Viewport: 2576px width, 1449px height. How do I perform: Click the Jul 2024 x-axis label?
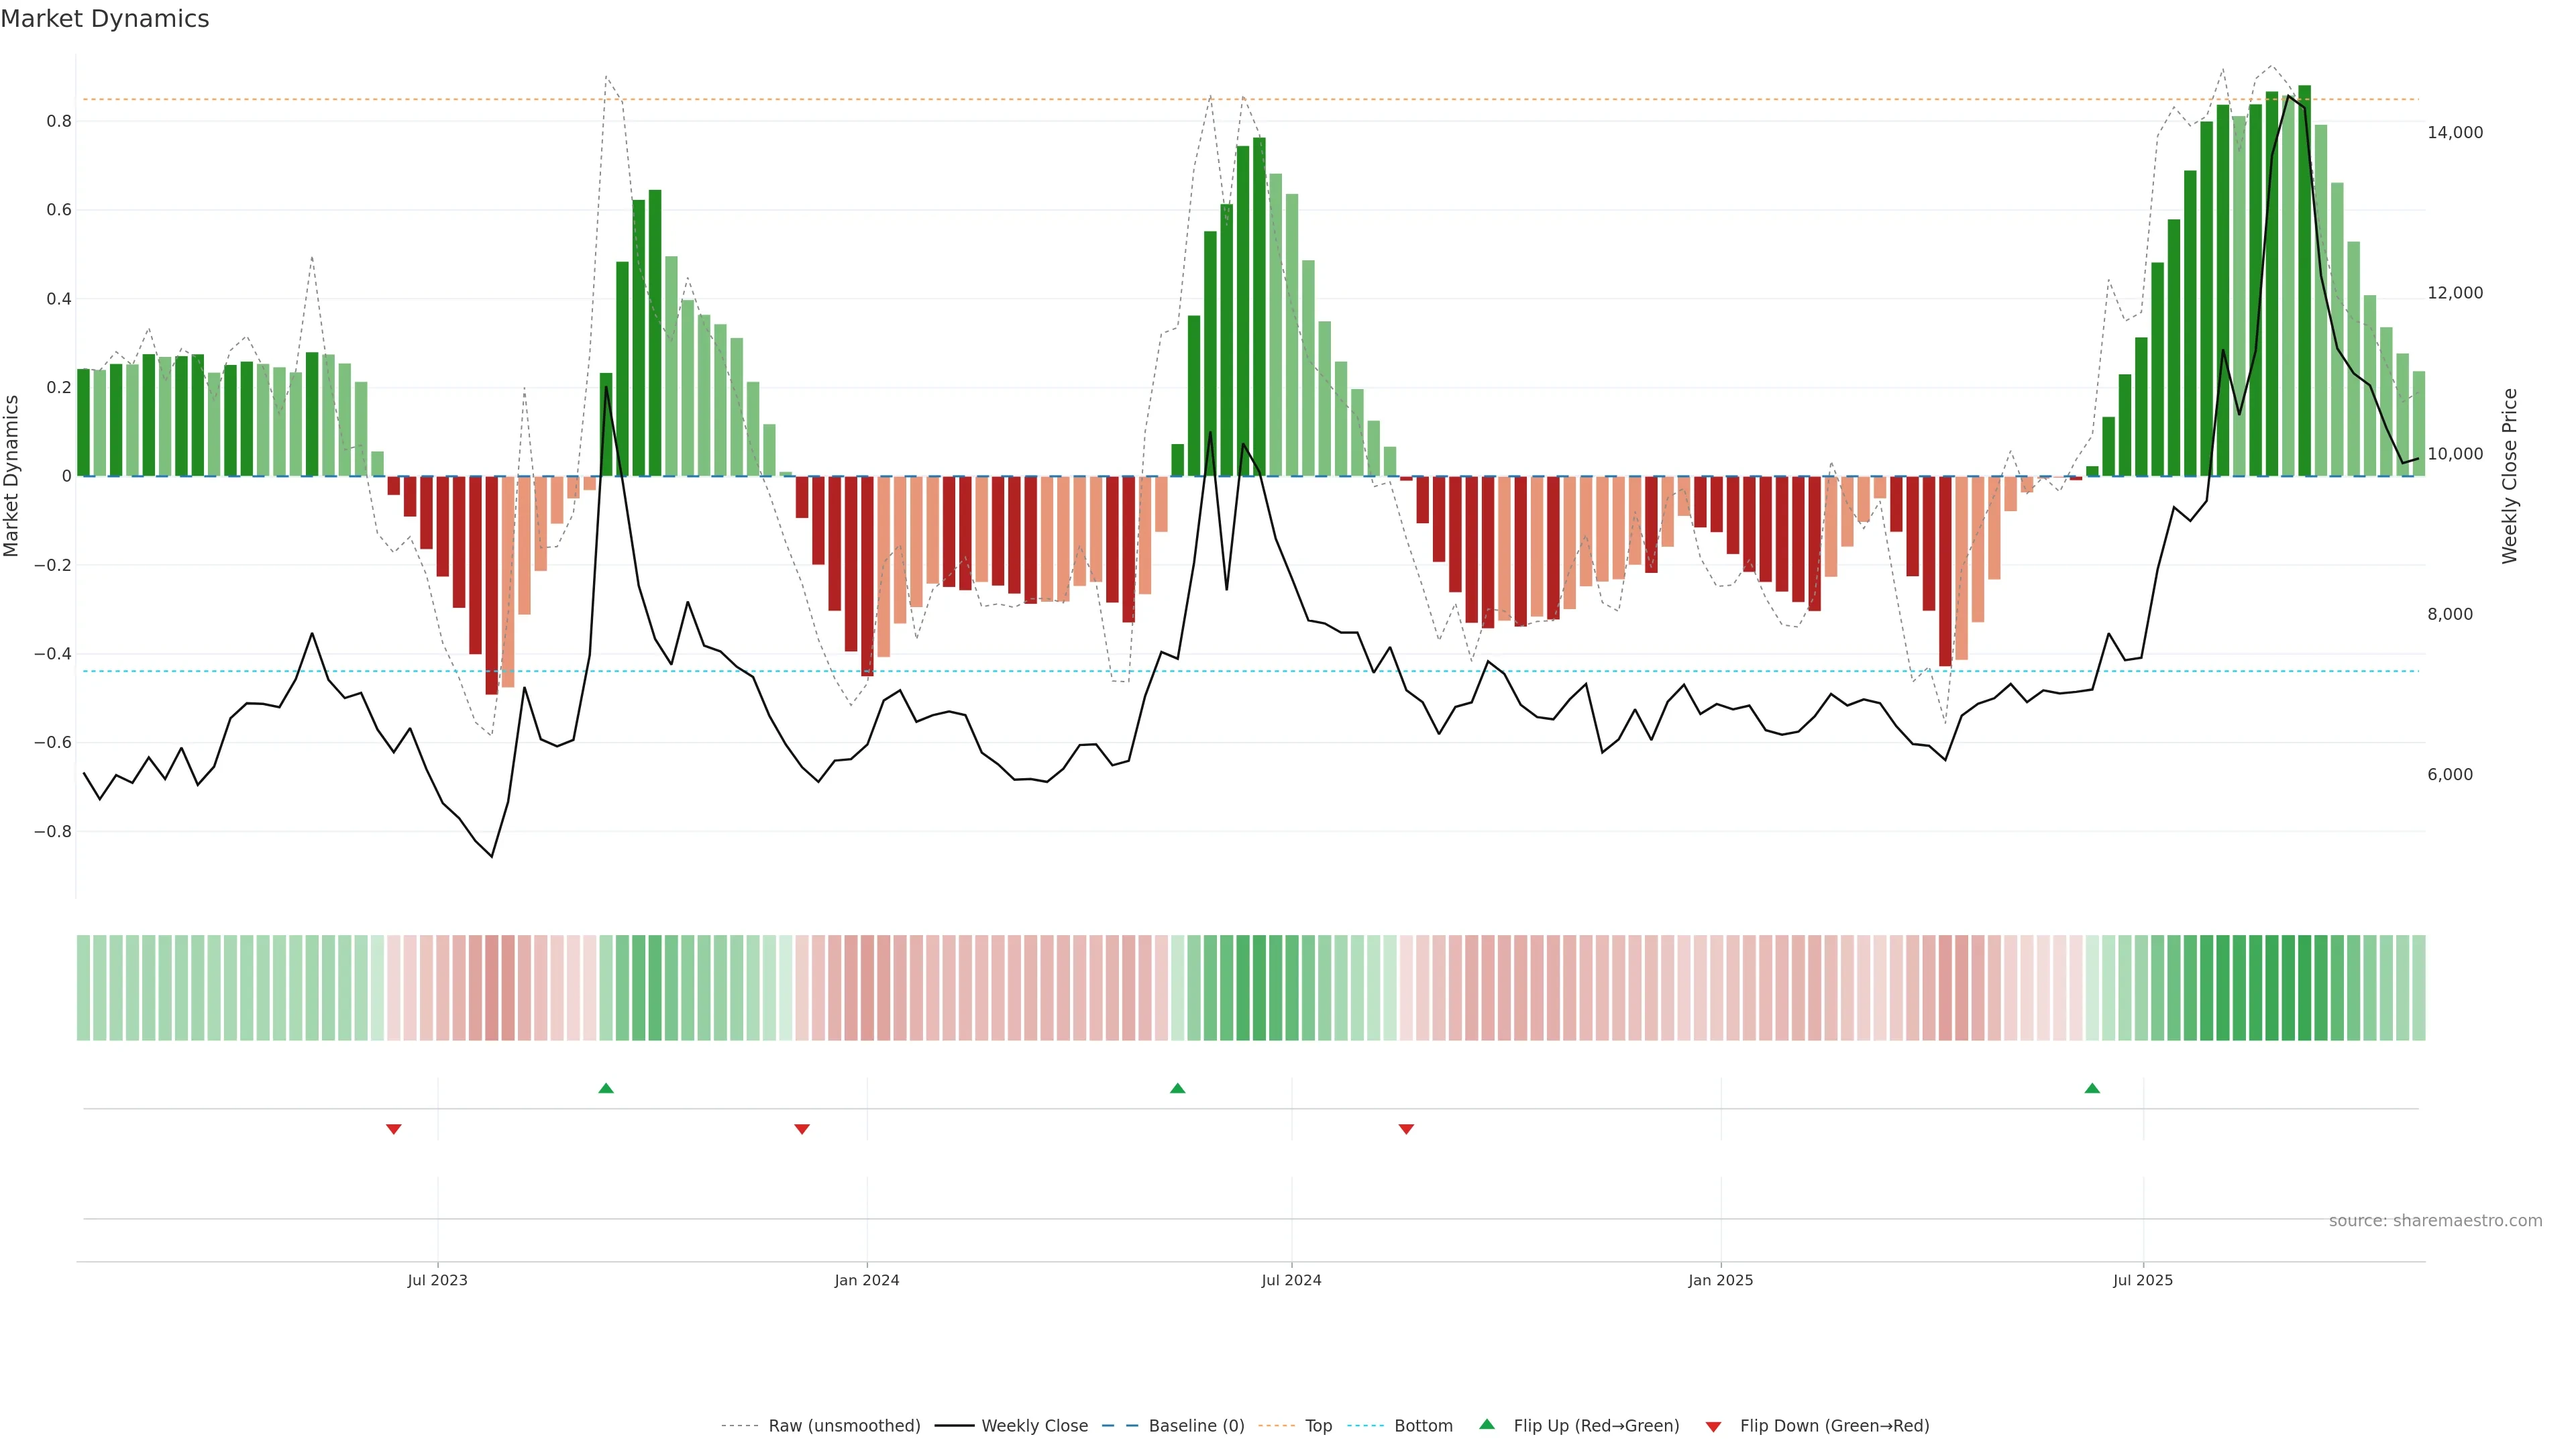click(1291, 1280)
